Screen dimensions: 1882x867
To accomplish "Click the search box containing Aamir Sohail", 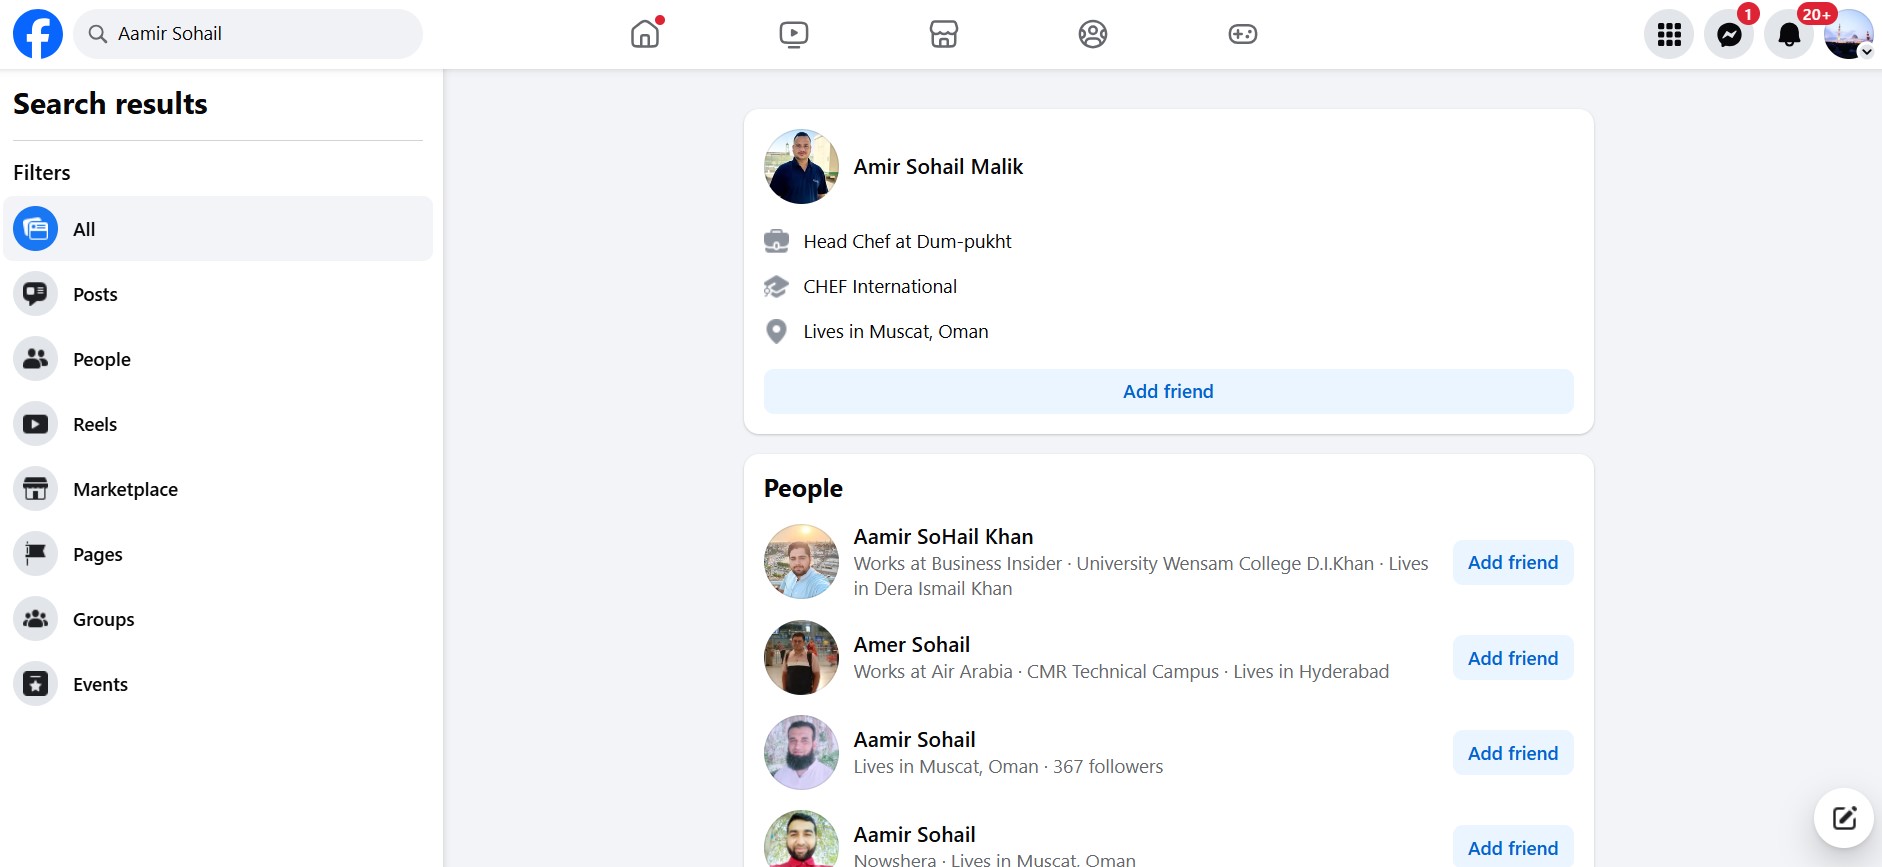I will 248,34.
